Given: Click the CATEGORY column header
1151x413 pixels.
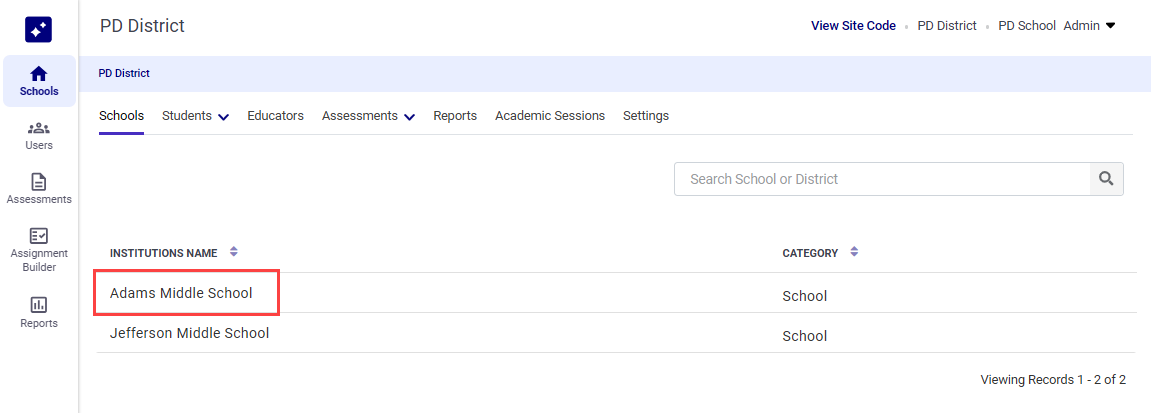Looking at the screenshot, I should [x=810, y=253].
